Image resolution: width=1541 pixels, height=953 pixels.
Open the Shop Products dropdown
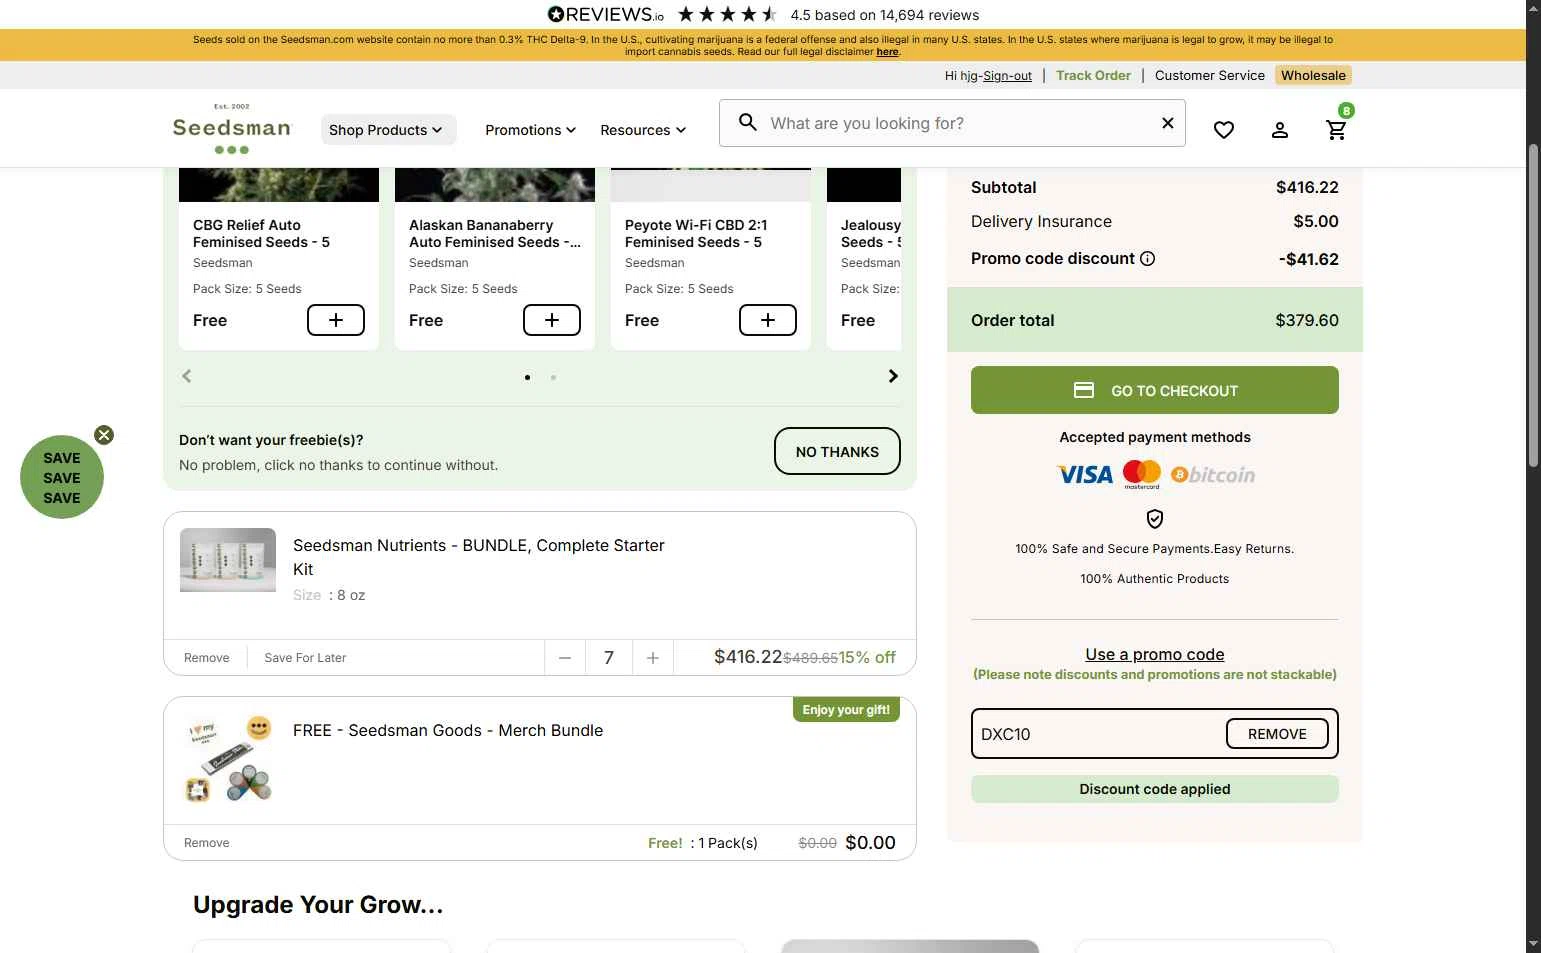click(386, 130)
